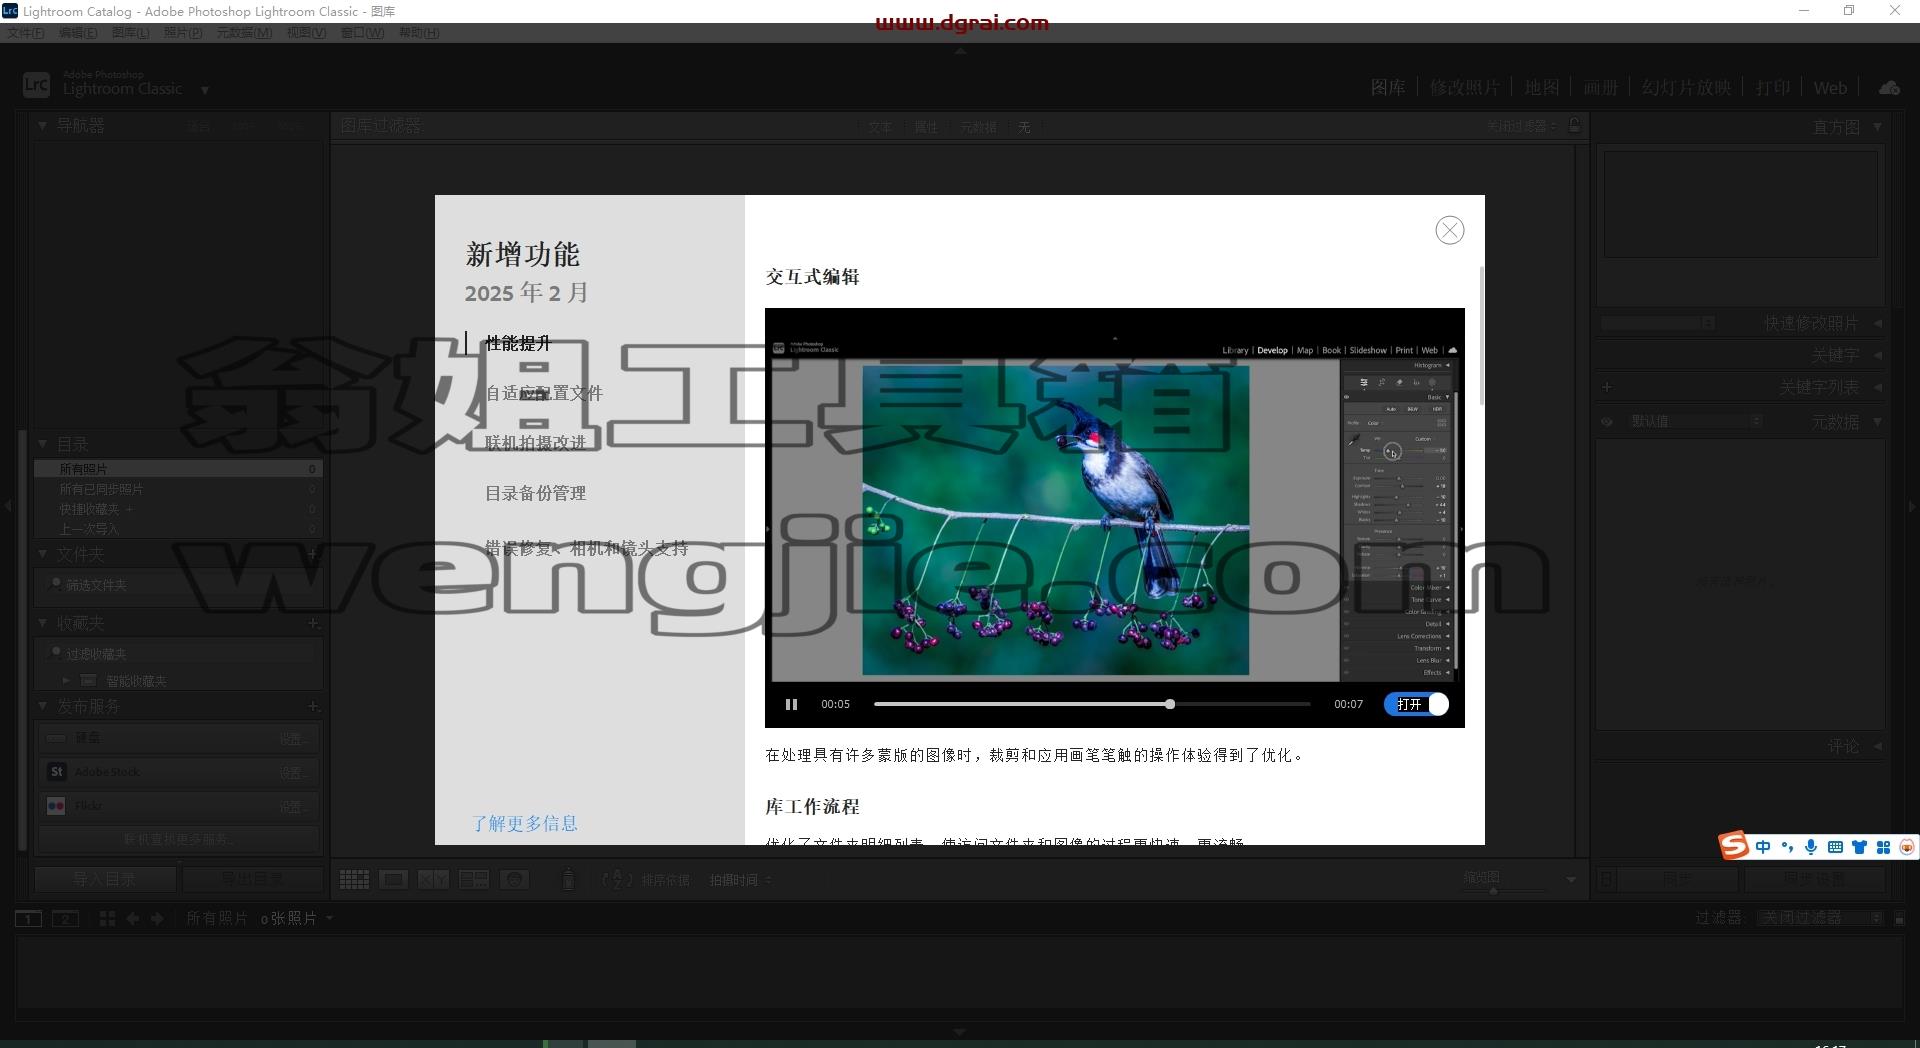
Task: Seek the video progress bar handle
Action: pos(1169,704)
